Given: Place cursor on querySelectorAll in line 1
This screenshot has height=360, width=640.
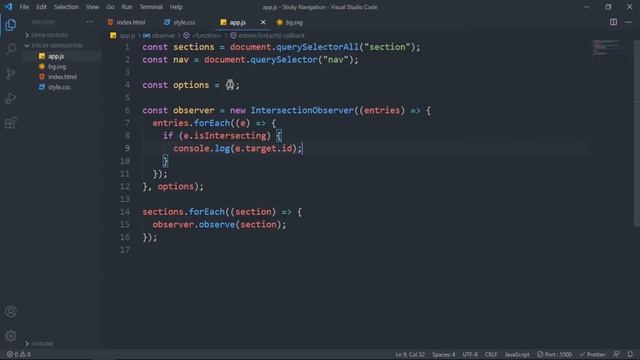Looking at the screenshot, I should [317, 47].
